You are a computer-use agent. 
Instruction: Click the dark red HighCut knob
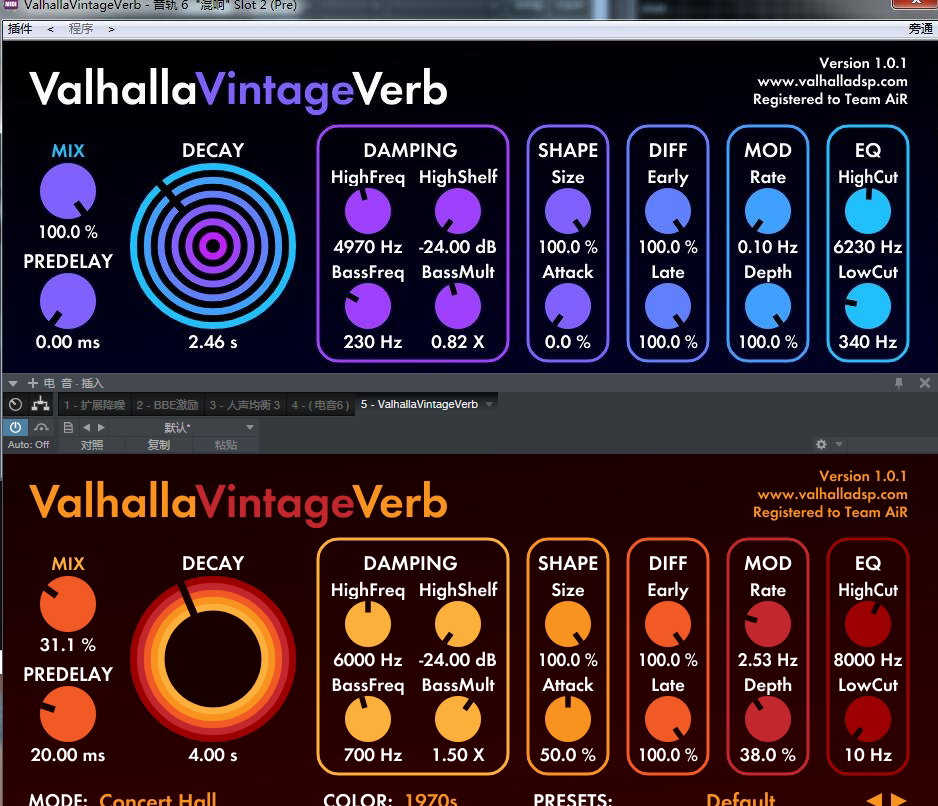pos(867,624)
